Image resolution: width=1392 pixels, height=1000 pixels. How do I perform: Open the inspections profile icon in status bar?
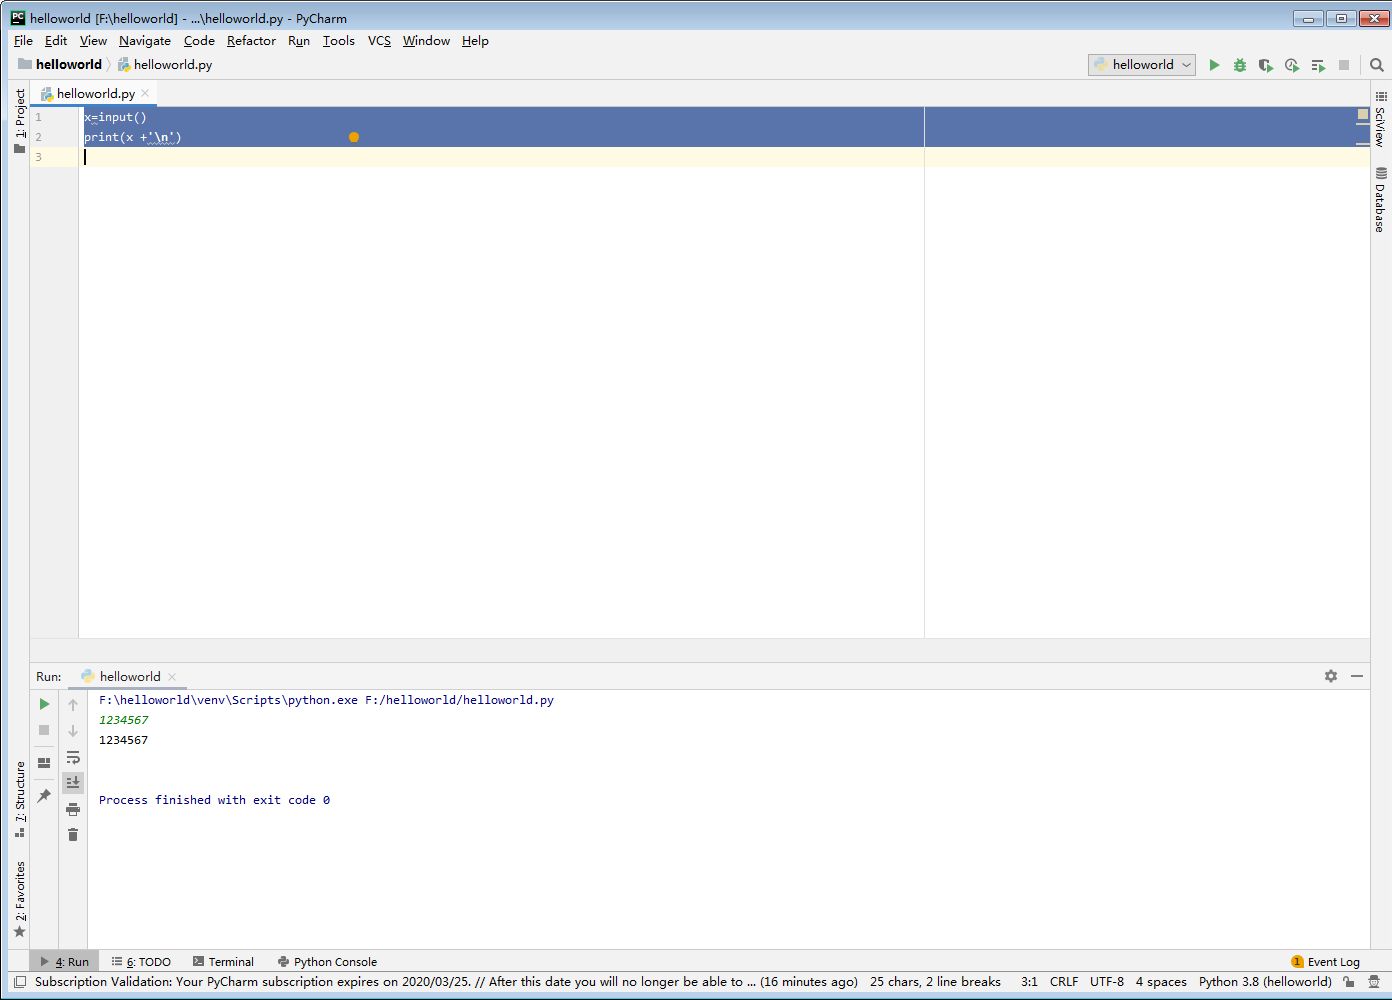pos(1374,982)
